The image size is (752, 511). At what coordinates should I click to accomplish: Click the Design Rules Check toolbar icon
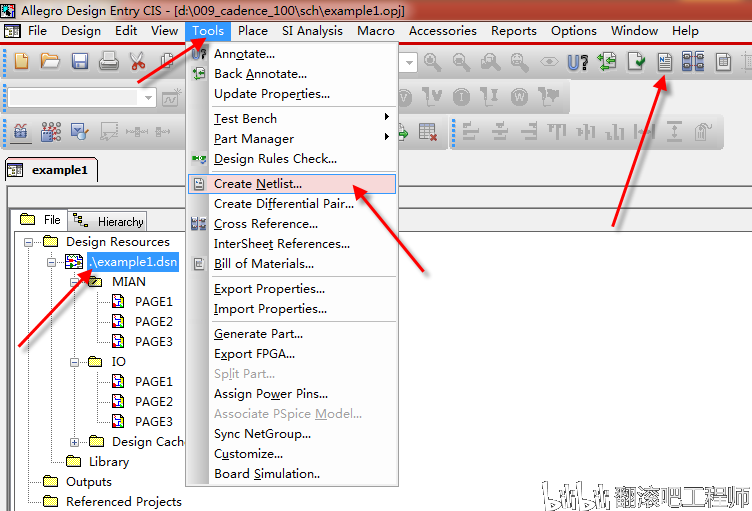click(x=636, y=61)
